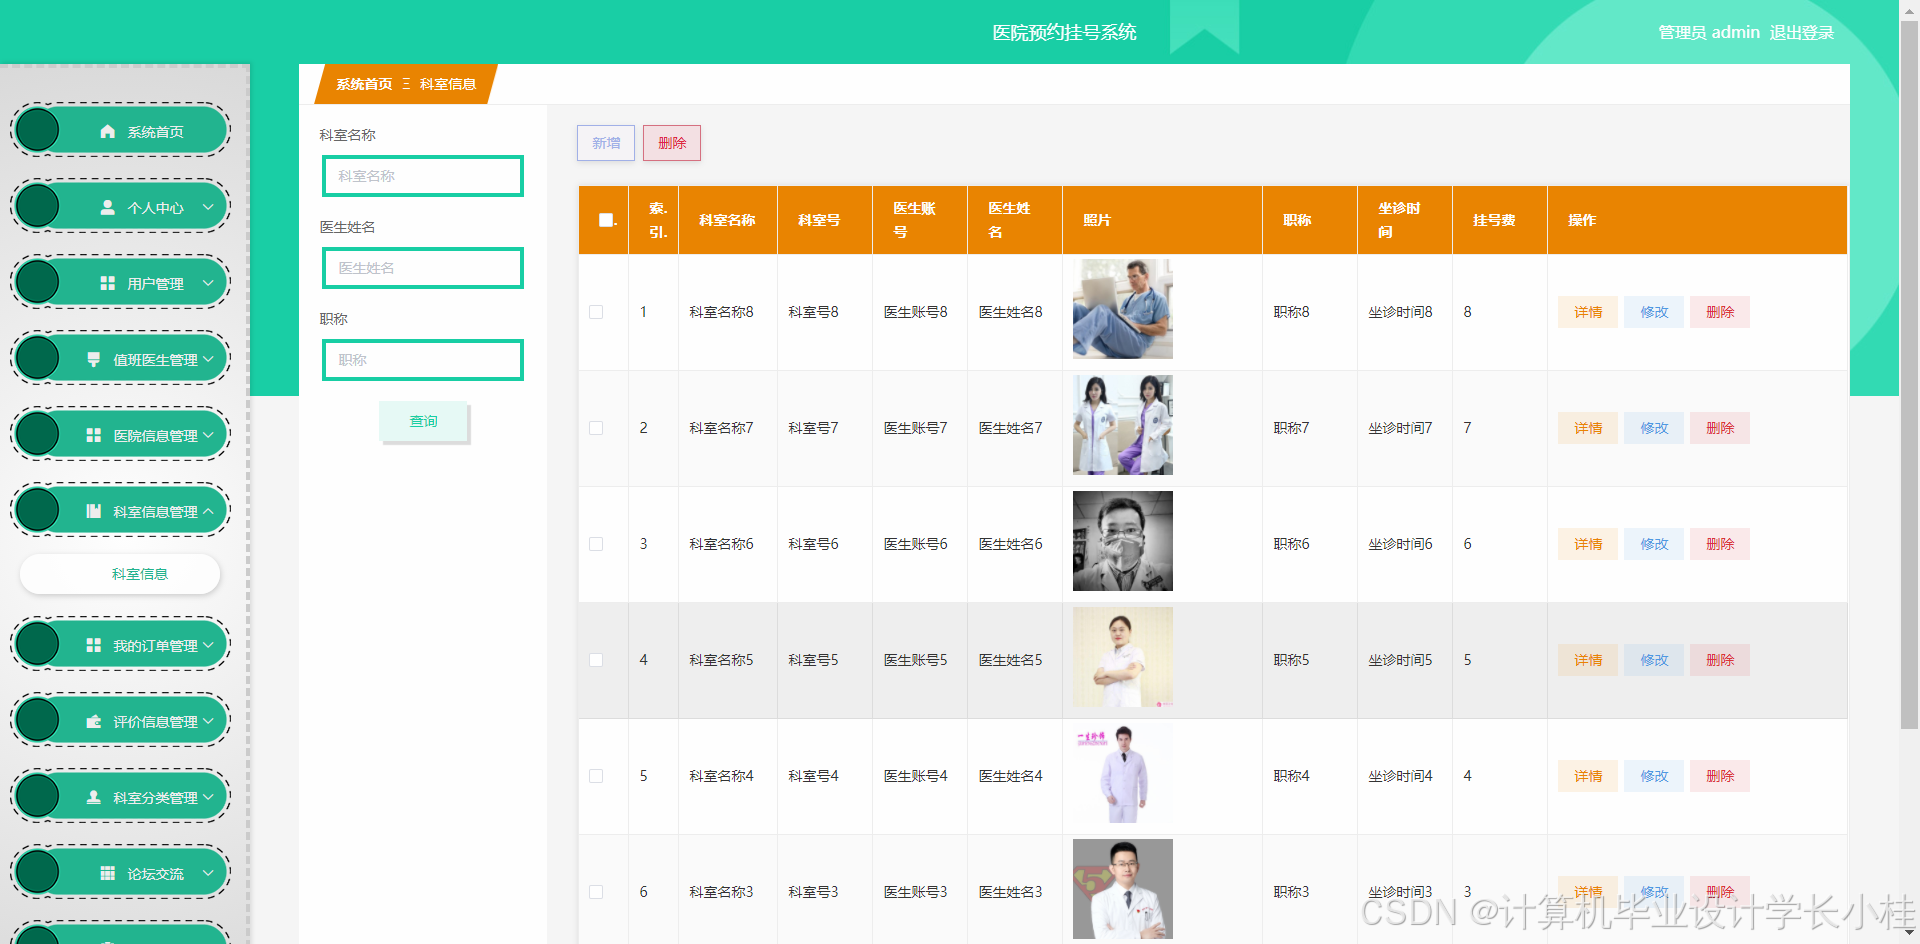Expand the 论坛交流 menu chevron
Viewport: 1920px width, 944px height.
point(208,874)
